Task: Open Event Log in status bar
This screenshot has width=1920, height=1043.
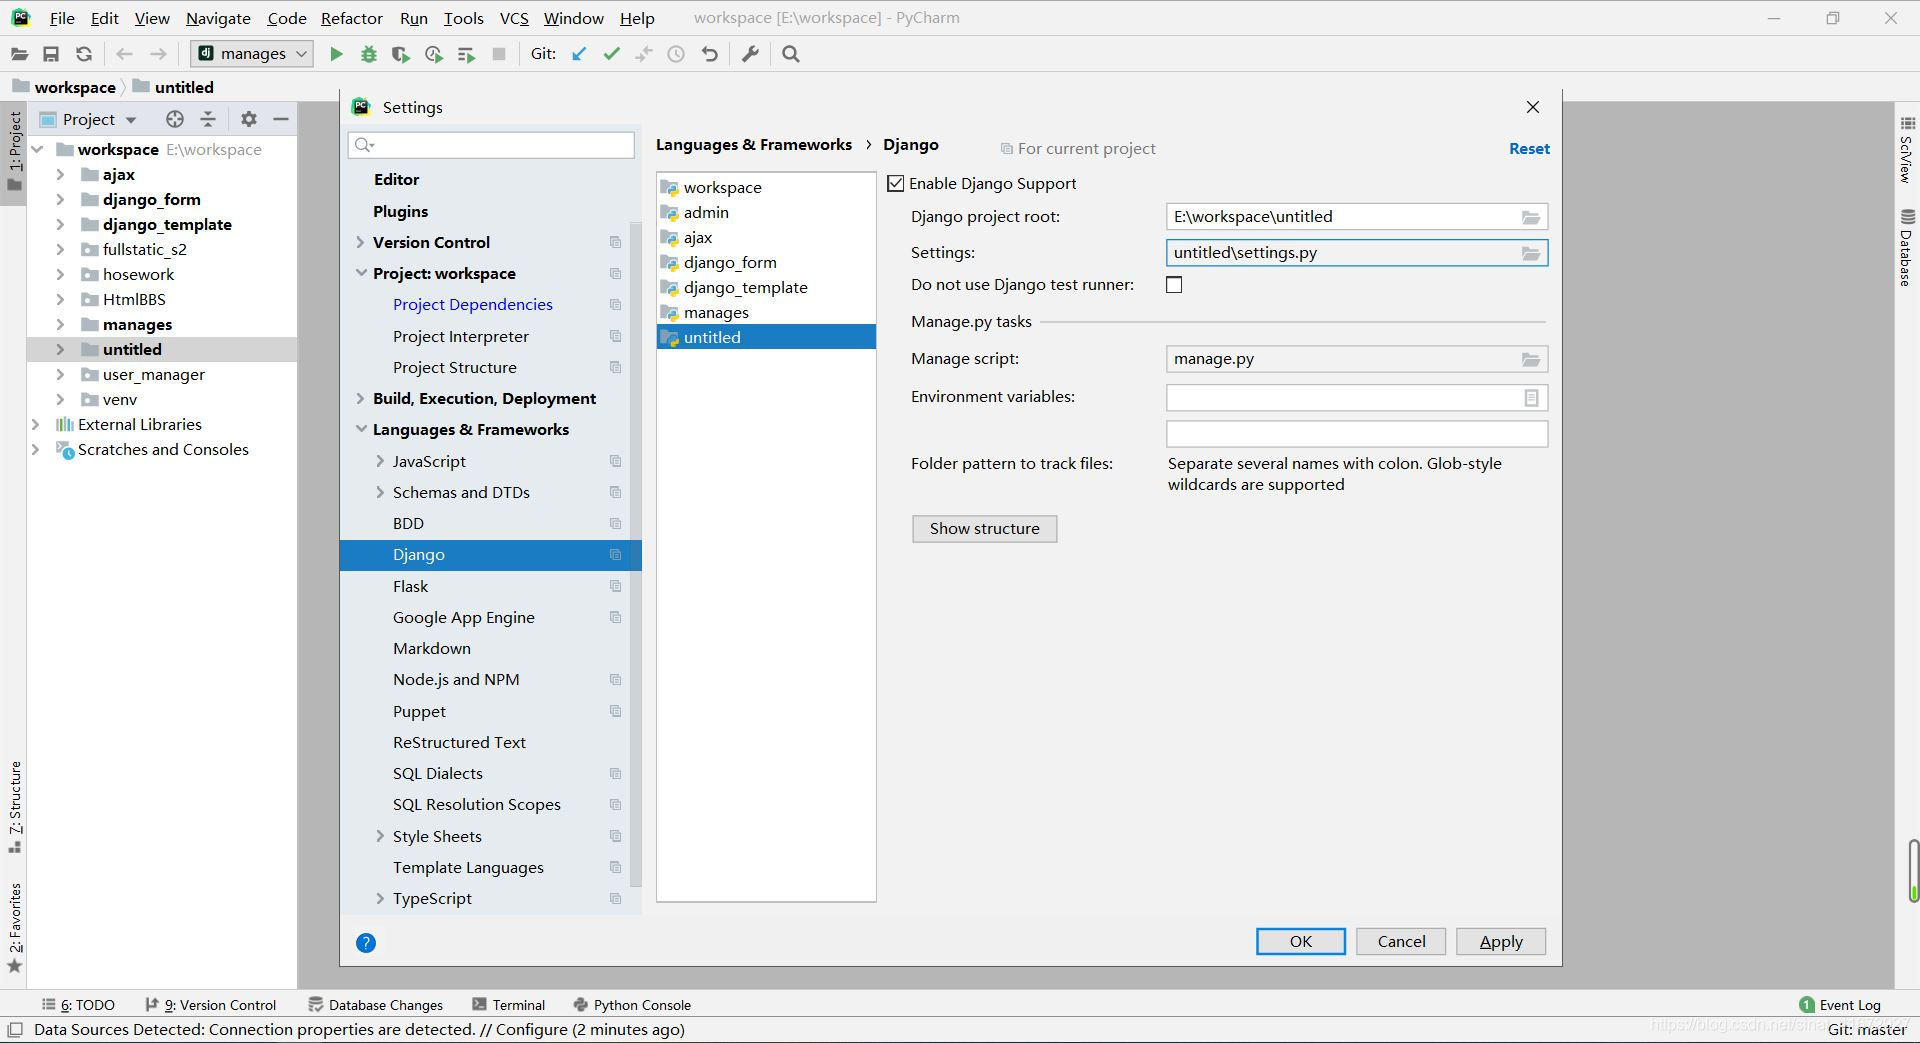Action: click(1840, 1005)
